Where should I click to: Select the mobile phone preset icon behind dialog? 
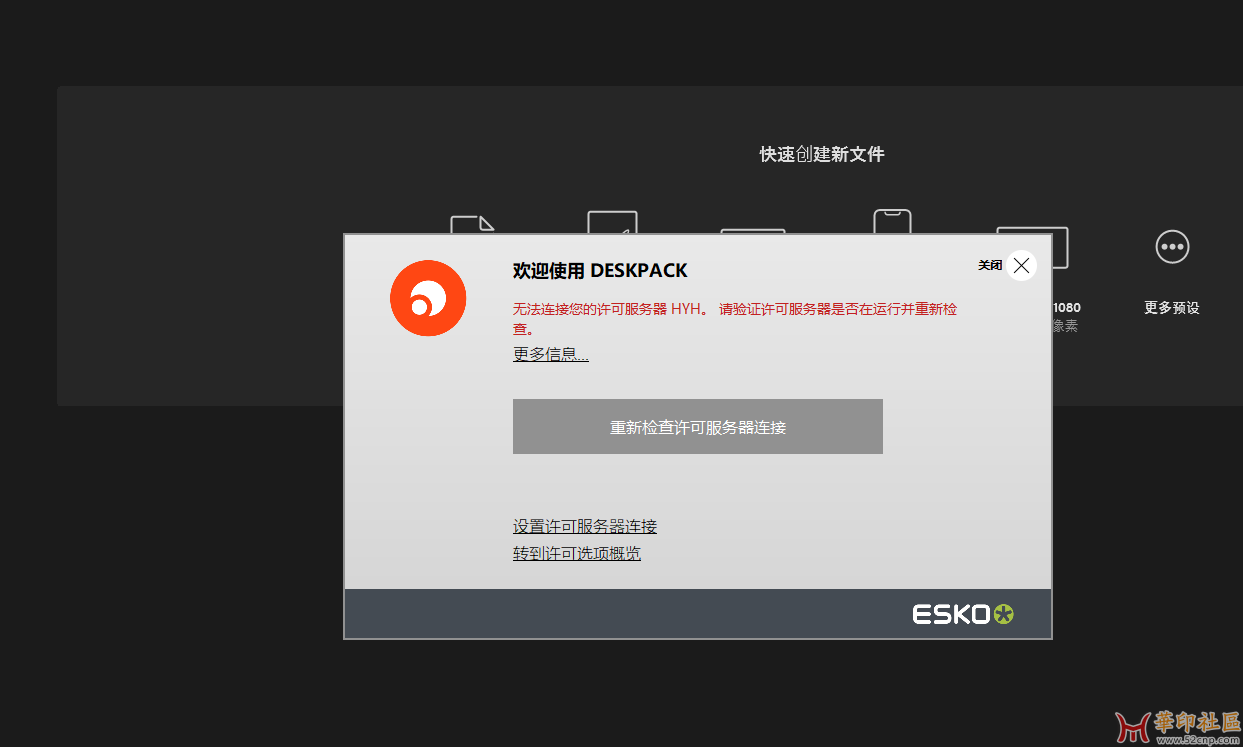point(892,221)
